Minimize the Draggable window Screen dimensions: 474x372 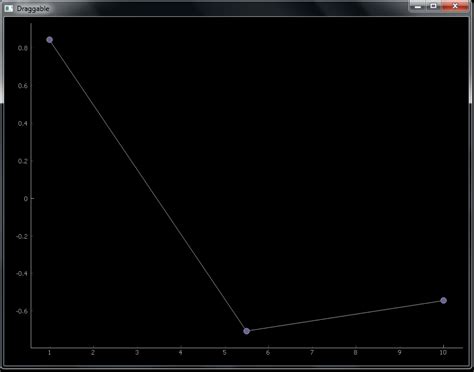tap(418, 6)
